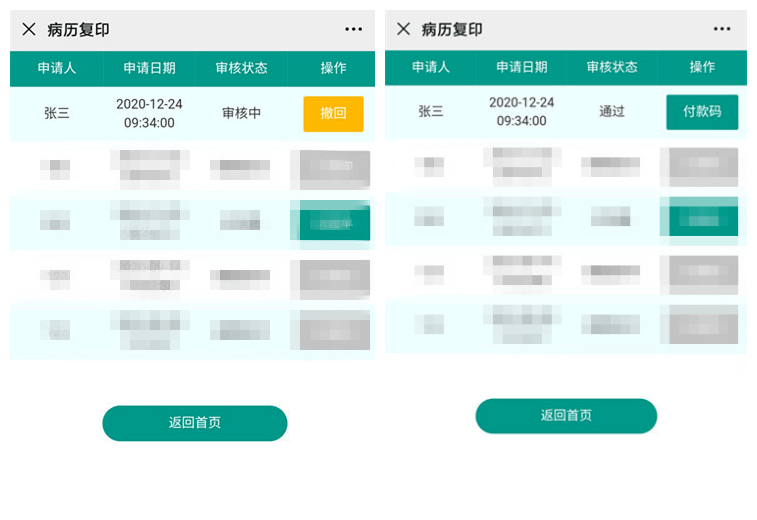Select the 申请人 column header on left
Image resolution: width=757 pixels, height=520 pixels.
tap(57, 68)
